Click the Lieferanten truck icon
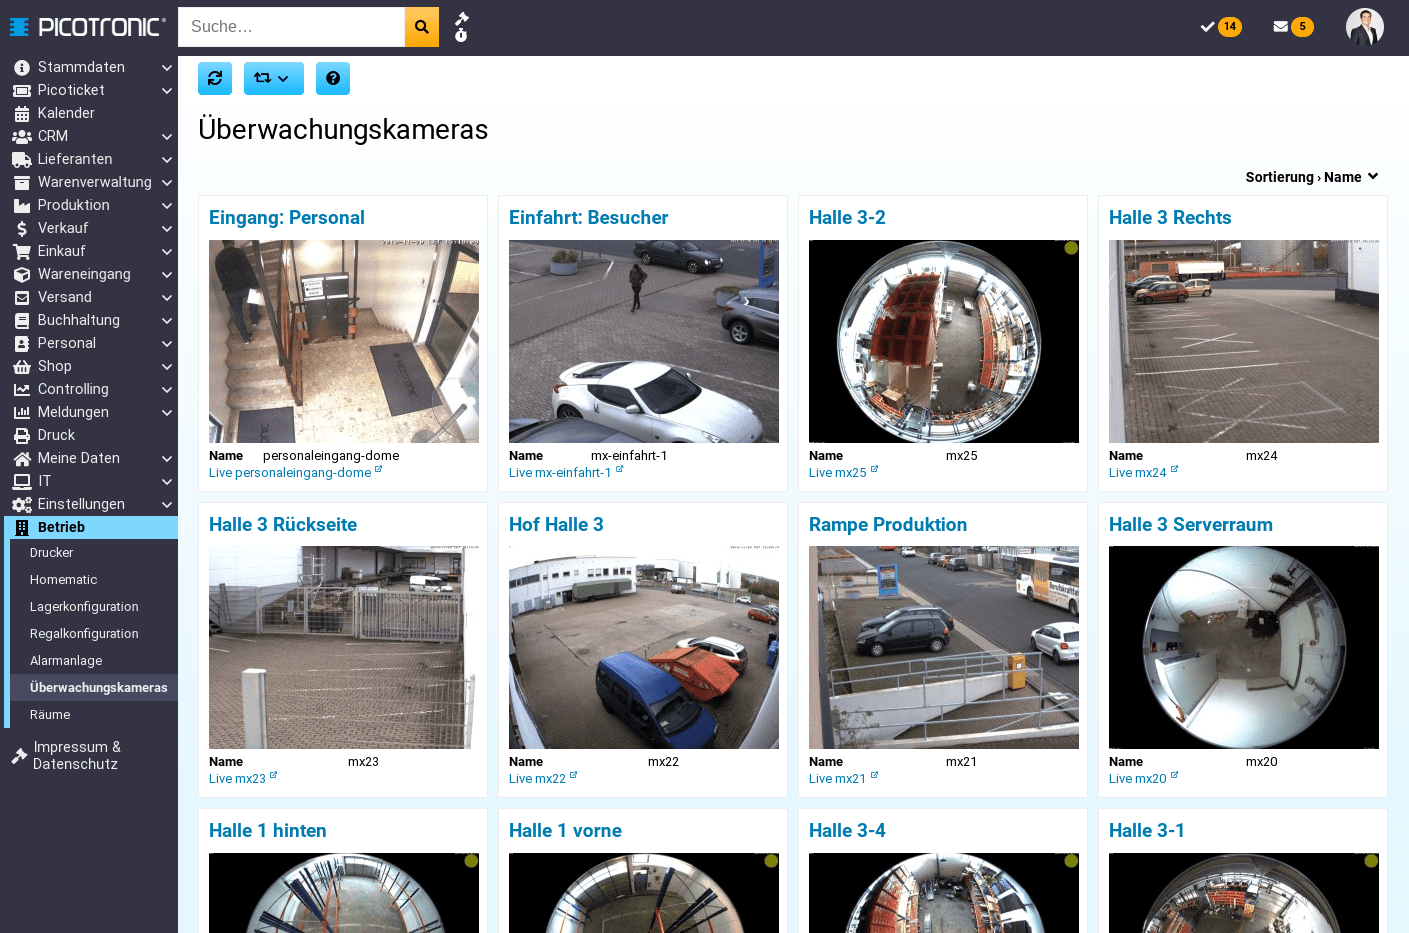Screen dimensions: 1409x933 tap(22, 159)
